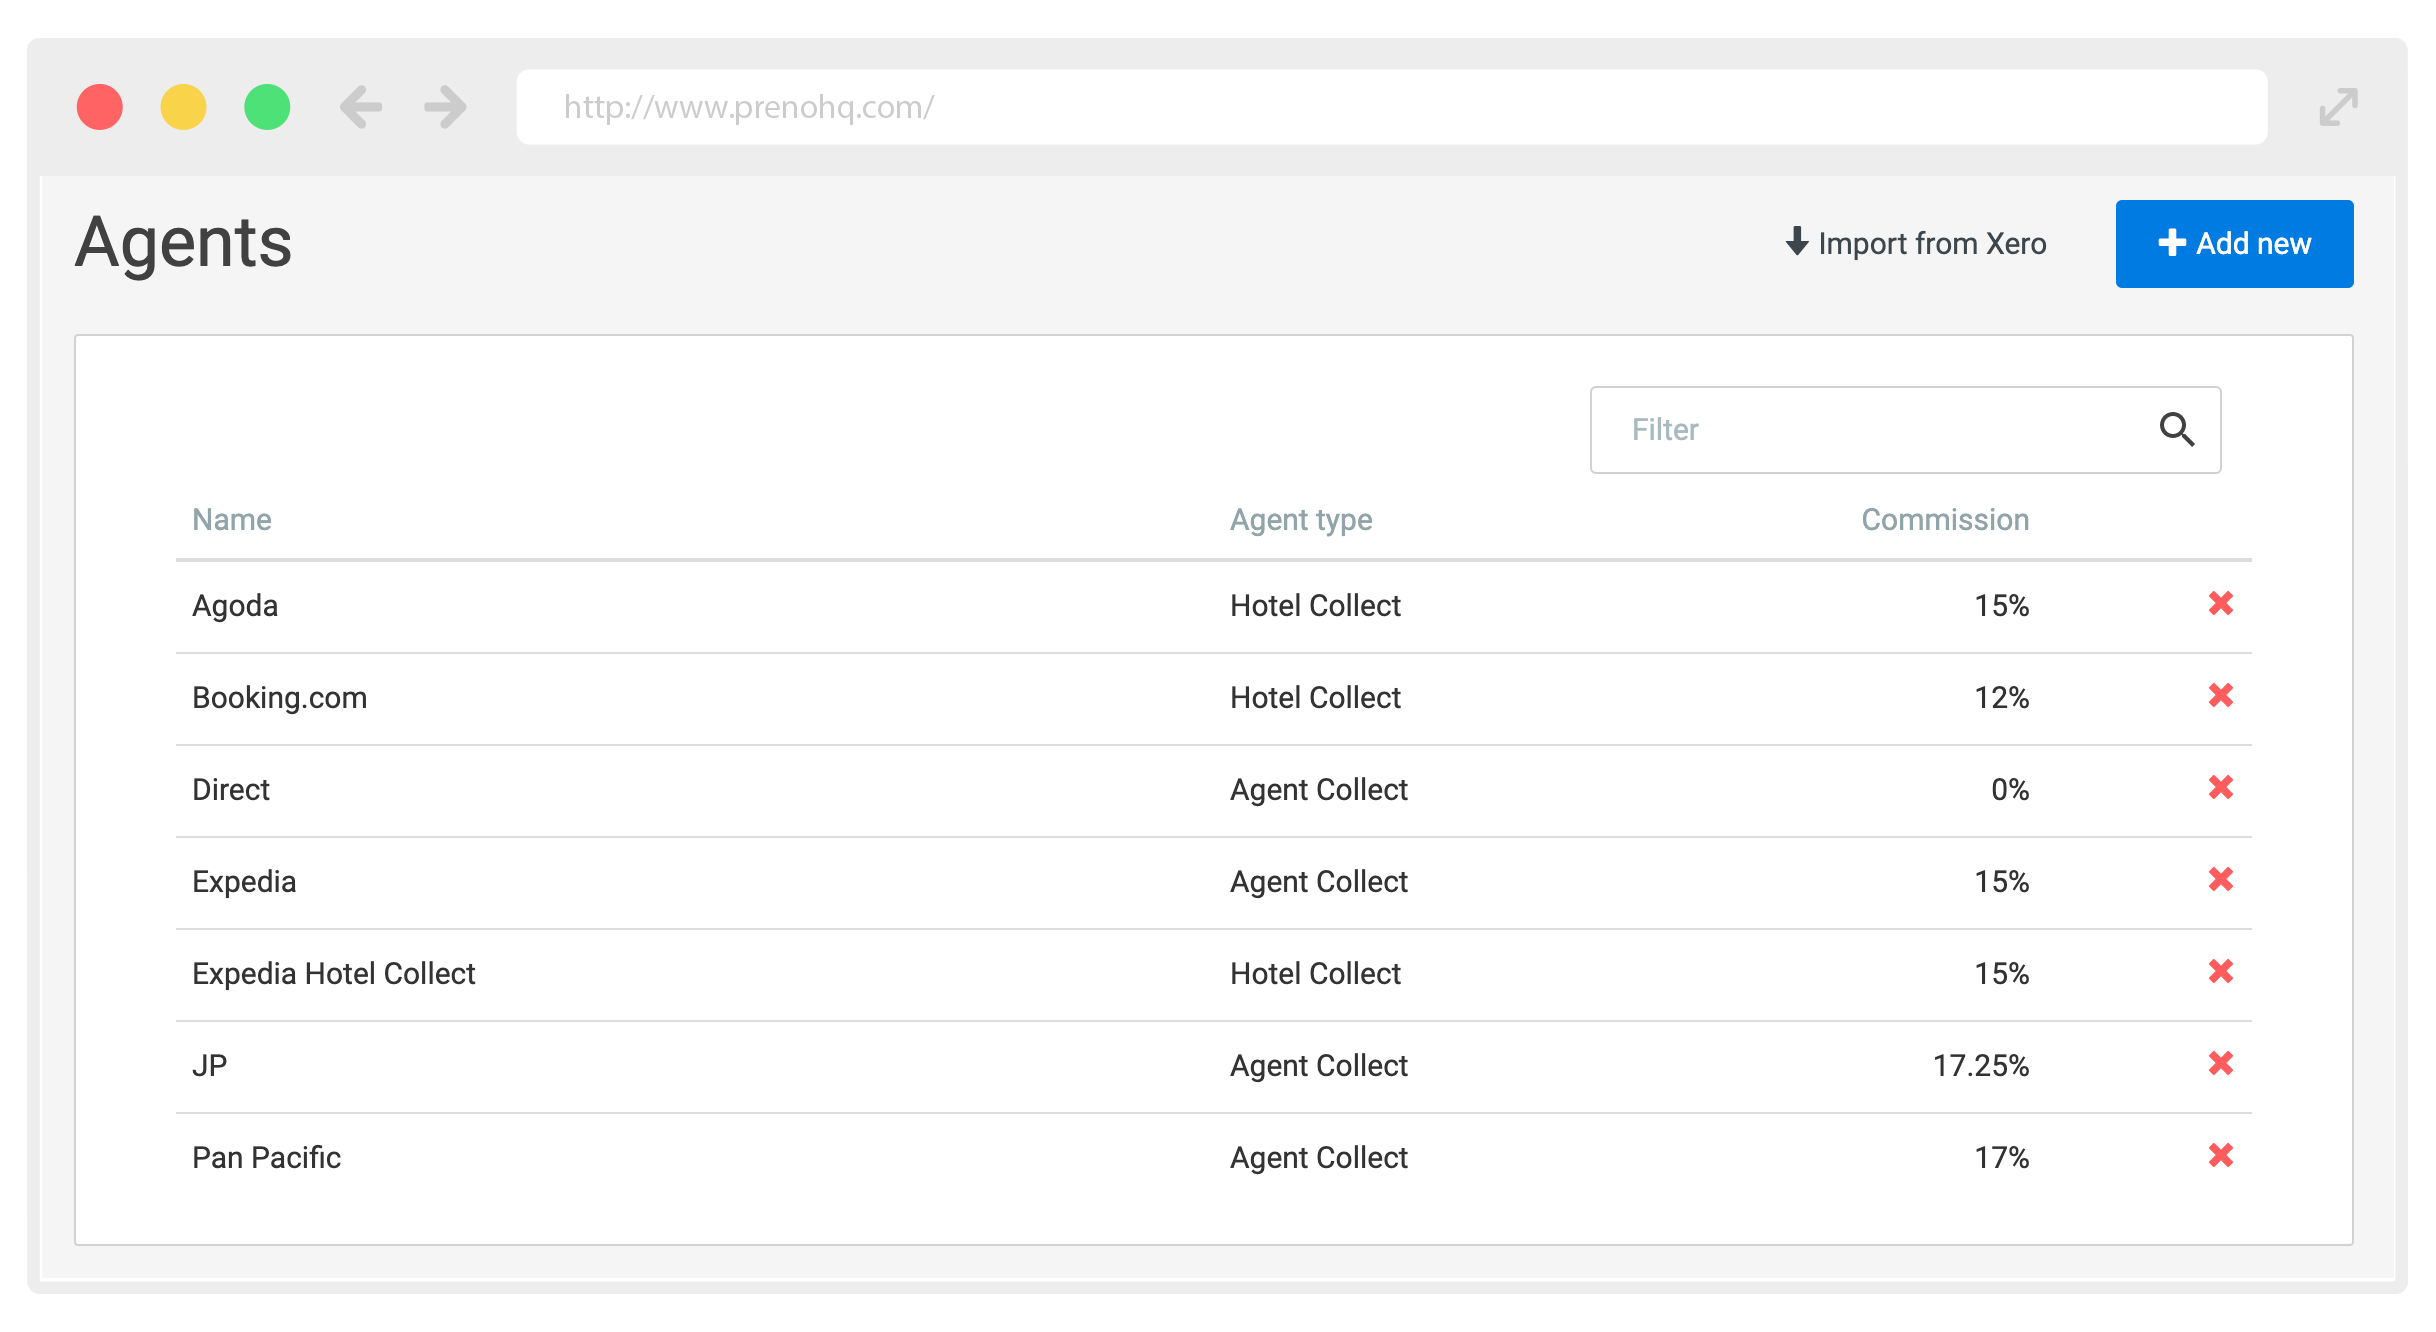Viewport: 2436px width, 1332px height.
Task: Click the magnifier search icon in Filter
Action: [x=2177, y=429]
